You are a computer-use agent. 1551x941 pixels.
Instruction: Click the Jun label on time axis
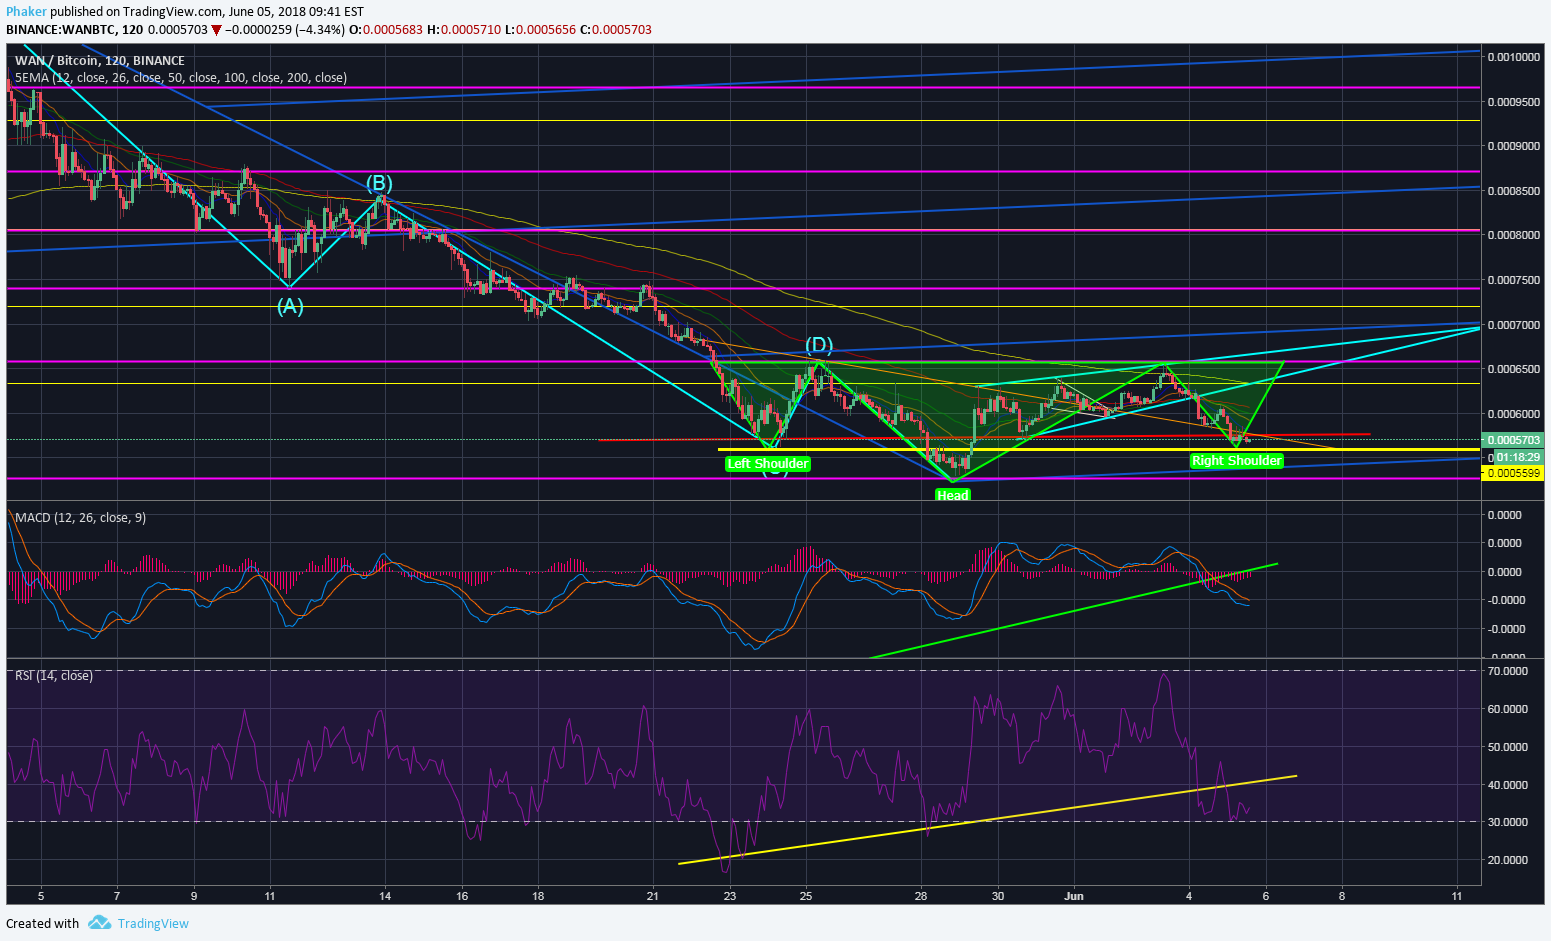point(1074,896)
